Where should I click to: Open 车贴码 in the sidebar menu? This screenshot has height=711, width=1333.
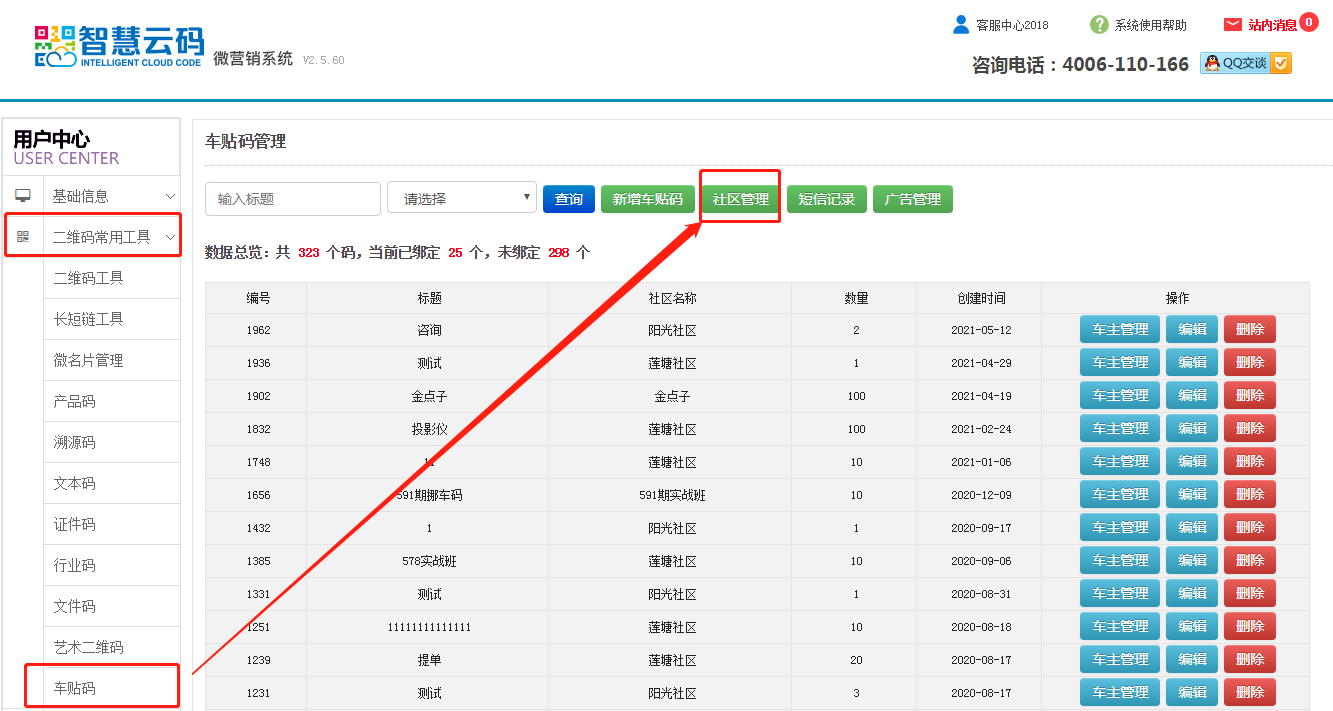[x=75, y=688]
